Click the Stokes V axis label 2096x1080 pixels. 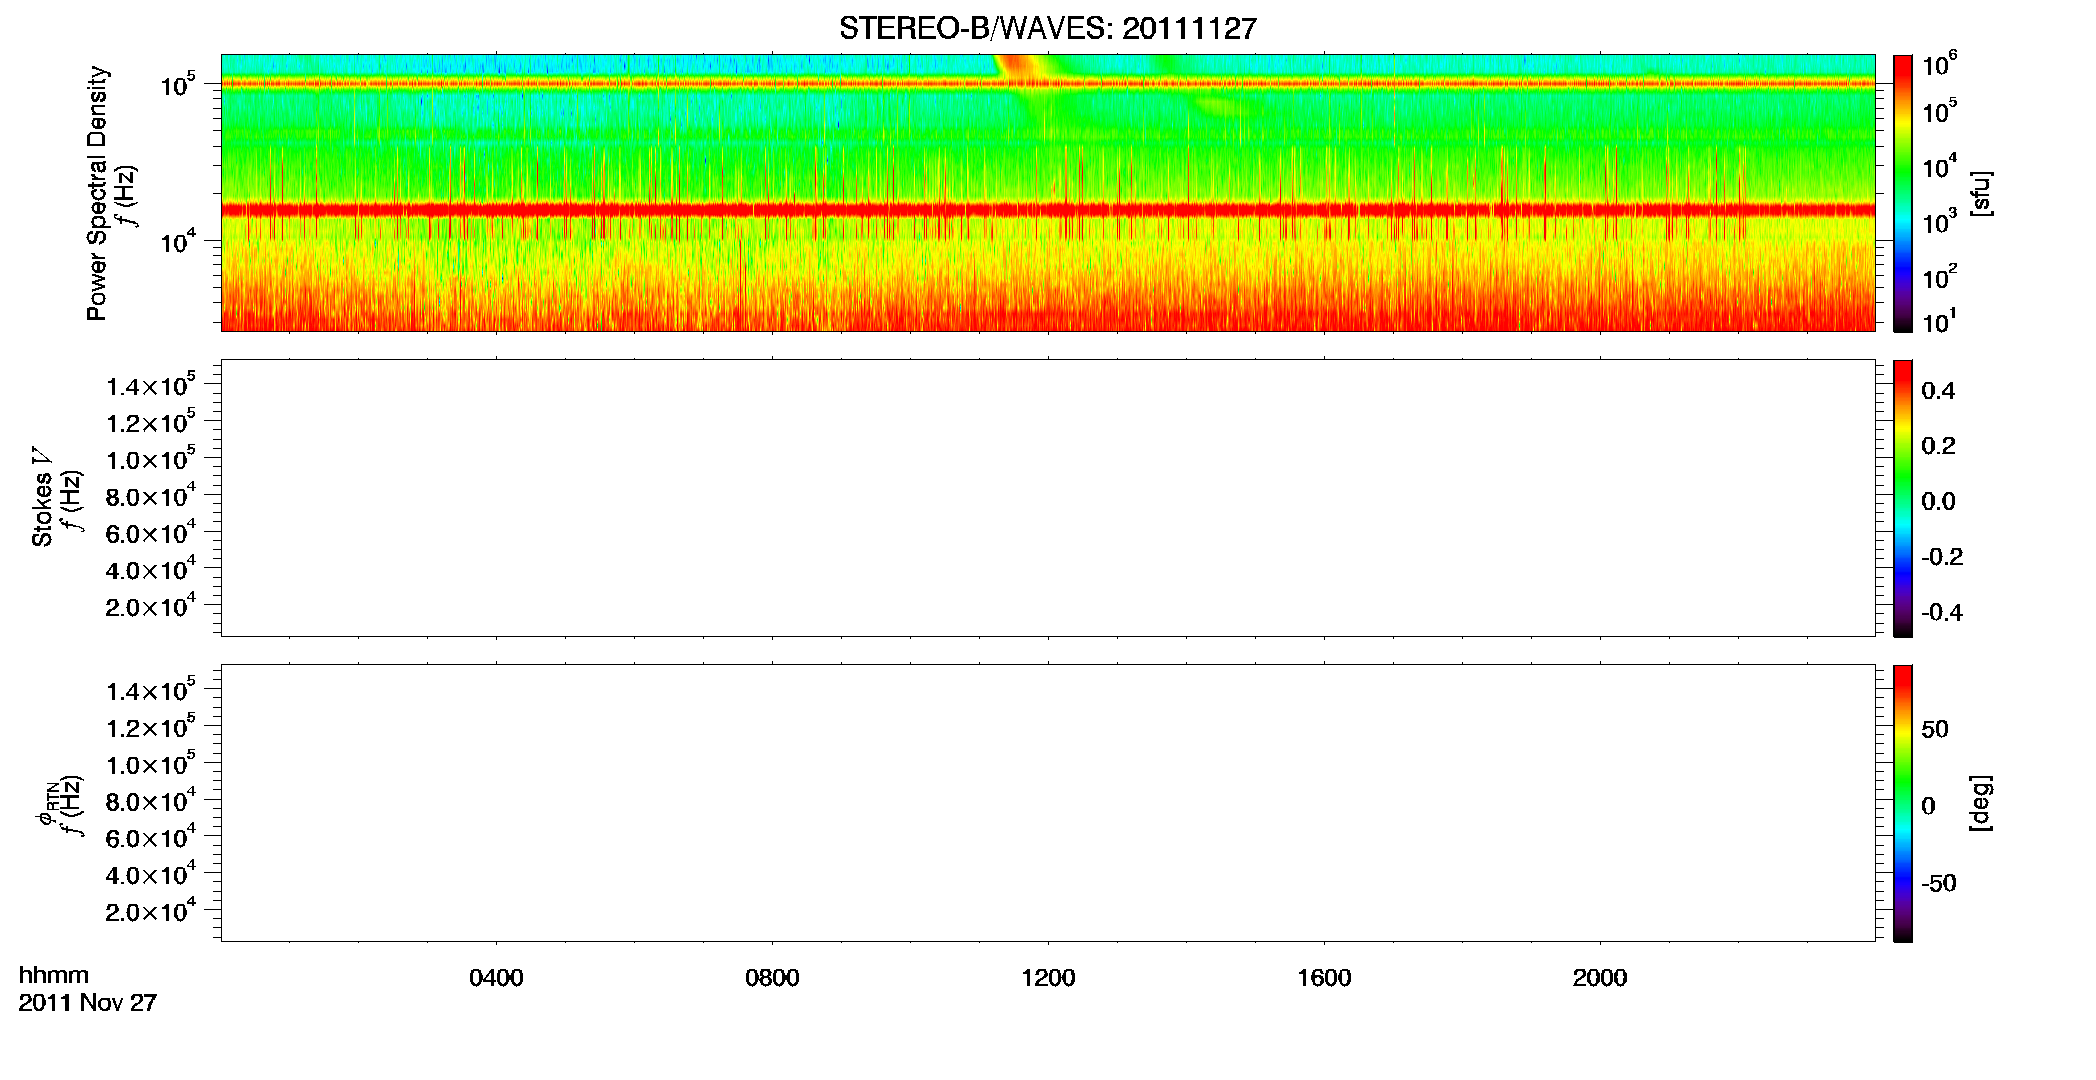(42, 498)
